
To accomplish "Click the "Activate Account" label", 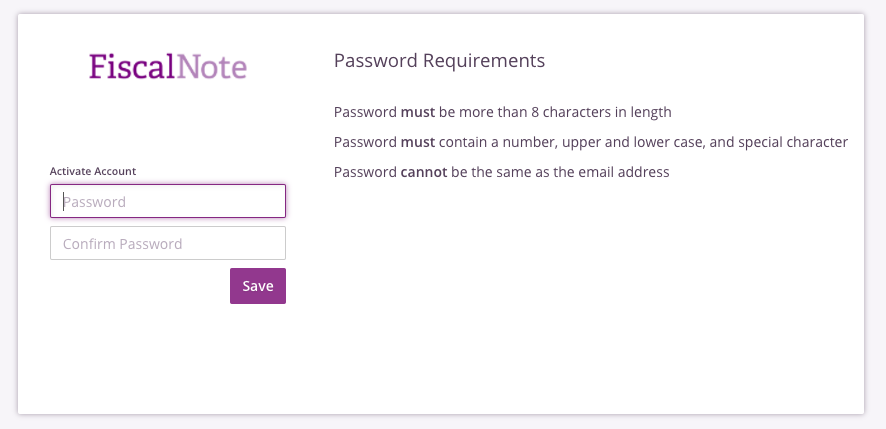I will 93,171.
